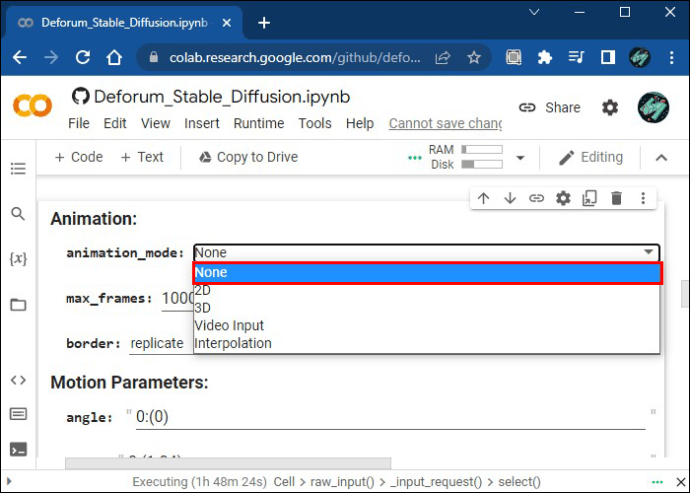This screenshot has height=493, width=690.
Task: Move cell down with the down arrow
Action: pos(510,199)
